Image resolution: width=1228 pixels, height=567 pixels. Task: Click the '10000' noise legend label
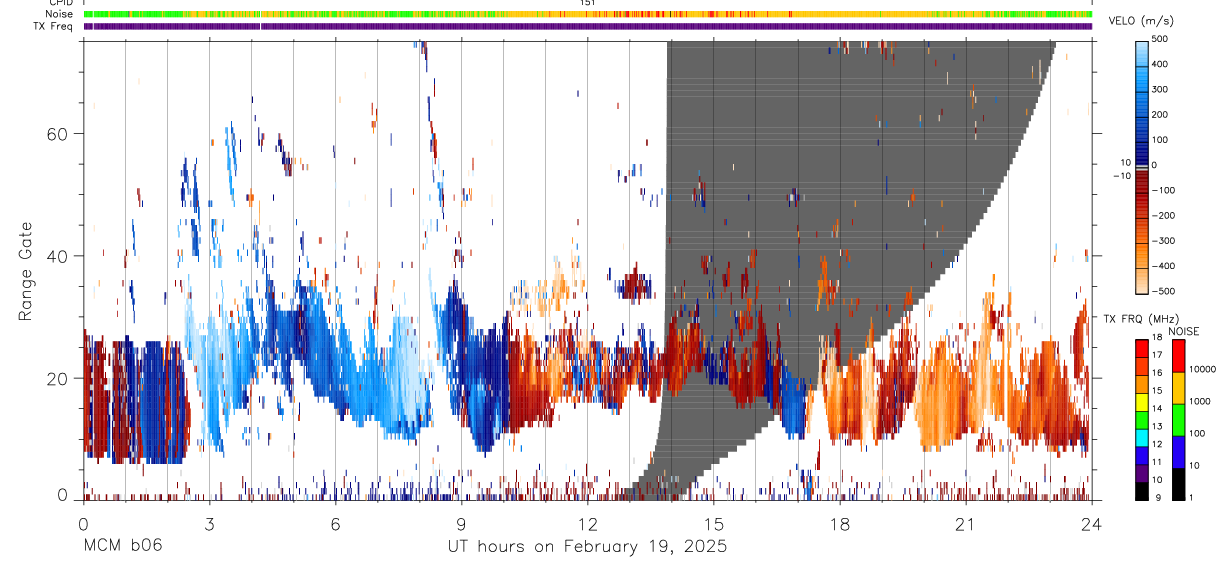coord(1204,370)
